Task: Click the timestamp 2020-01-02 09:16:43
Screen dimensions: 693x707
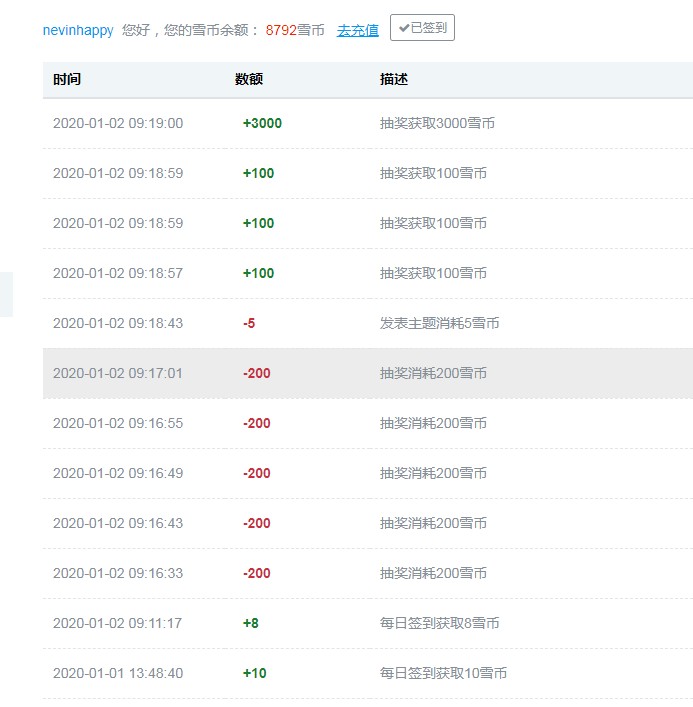Action: coord(118,523)
